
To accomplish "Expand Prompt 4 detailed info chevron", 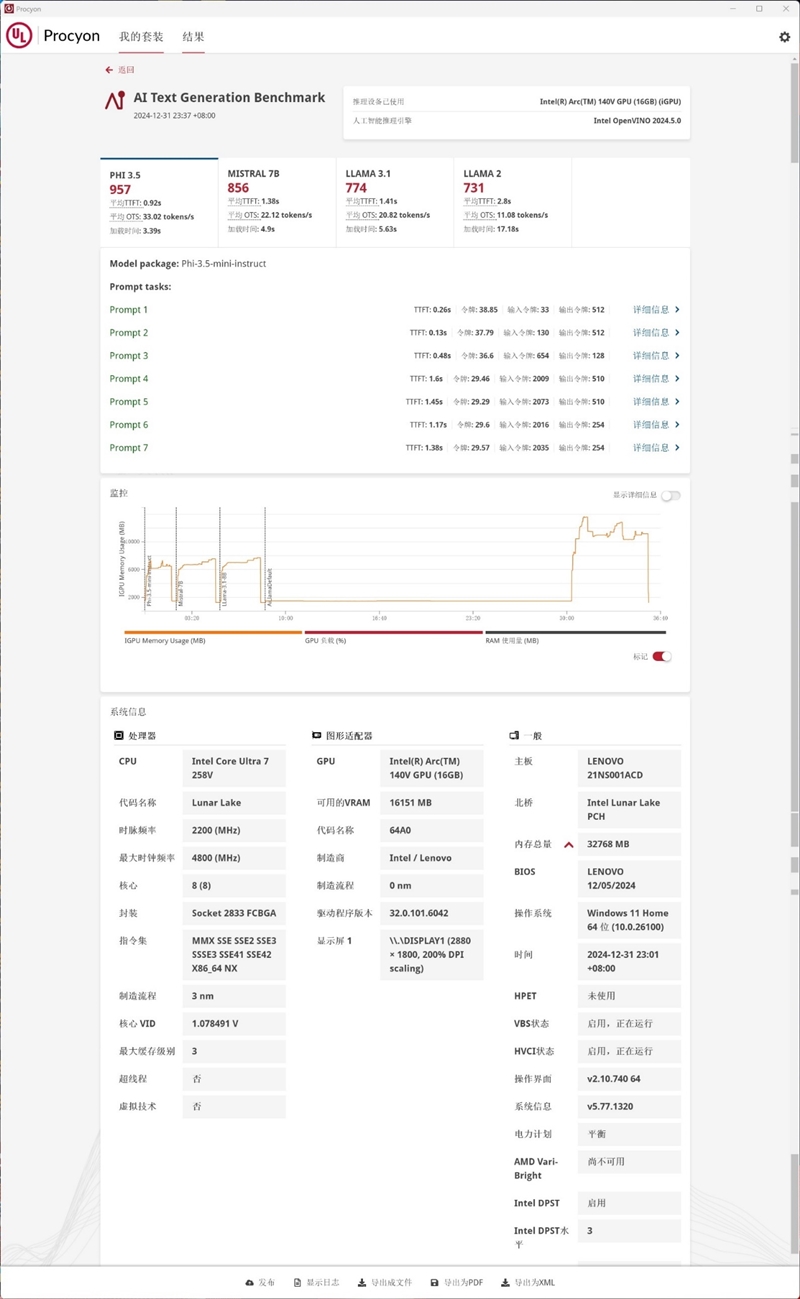I will (677, 379).
